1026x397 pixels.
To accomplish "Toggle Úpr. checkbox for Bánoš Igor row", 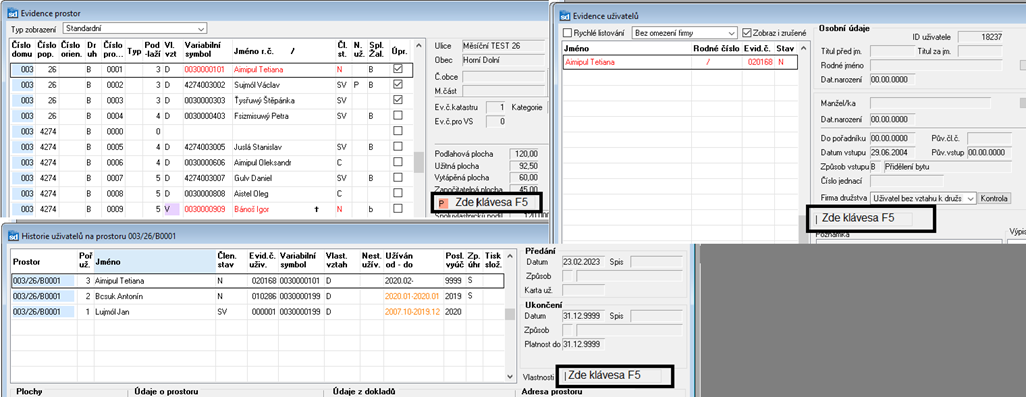I will tap(398, 209).
